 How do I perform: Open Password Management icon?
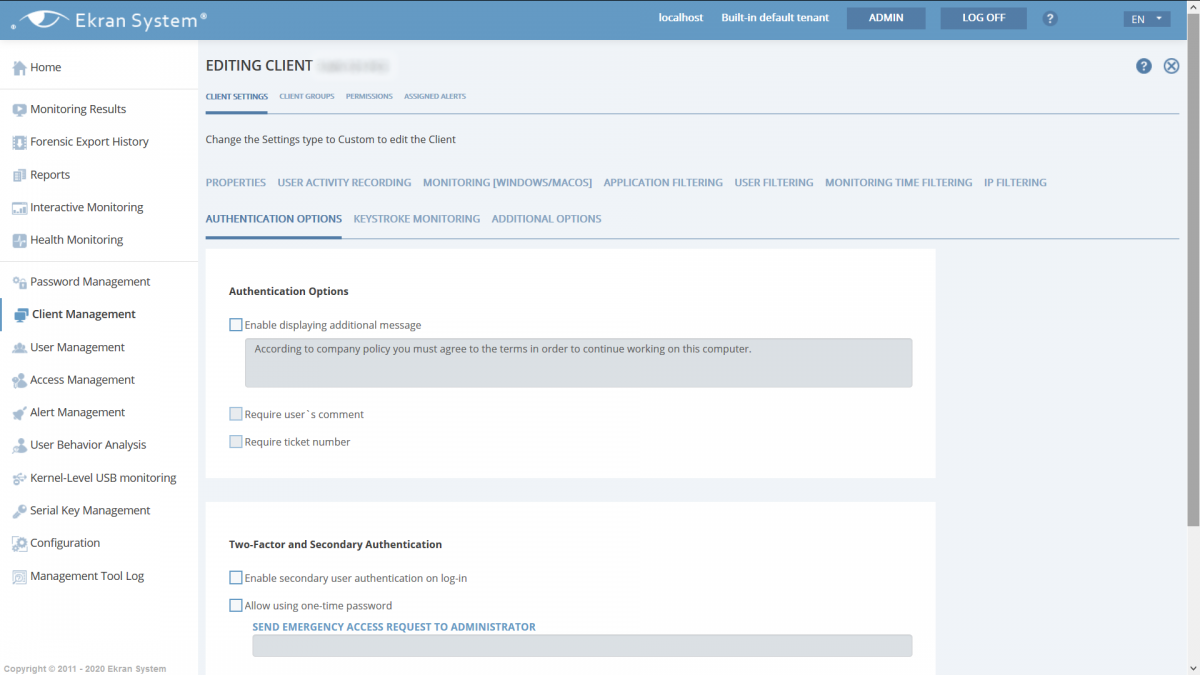[x=19, y=282]
